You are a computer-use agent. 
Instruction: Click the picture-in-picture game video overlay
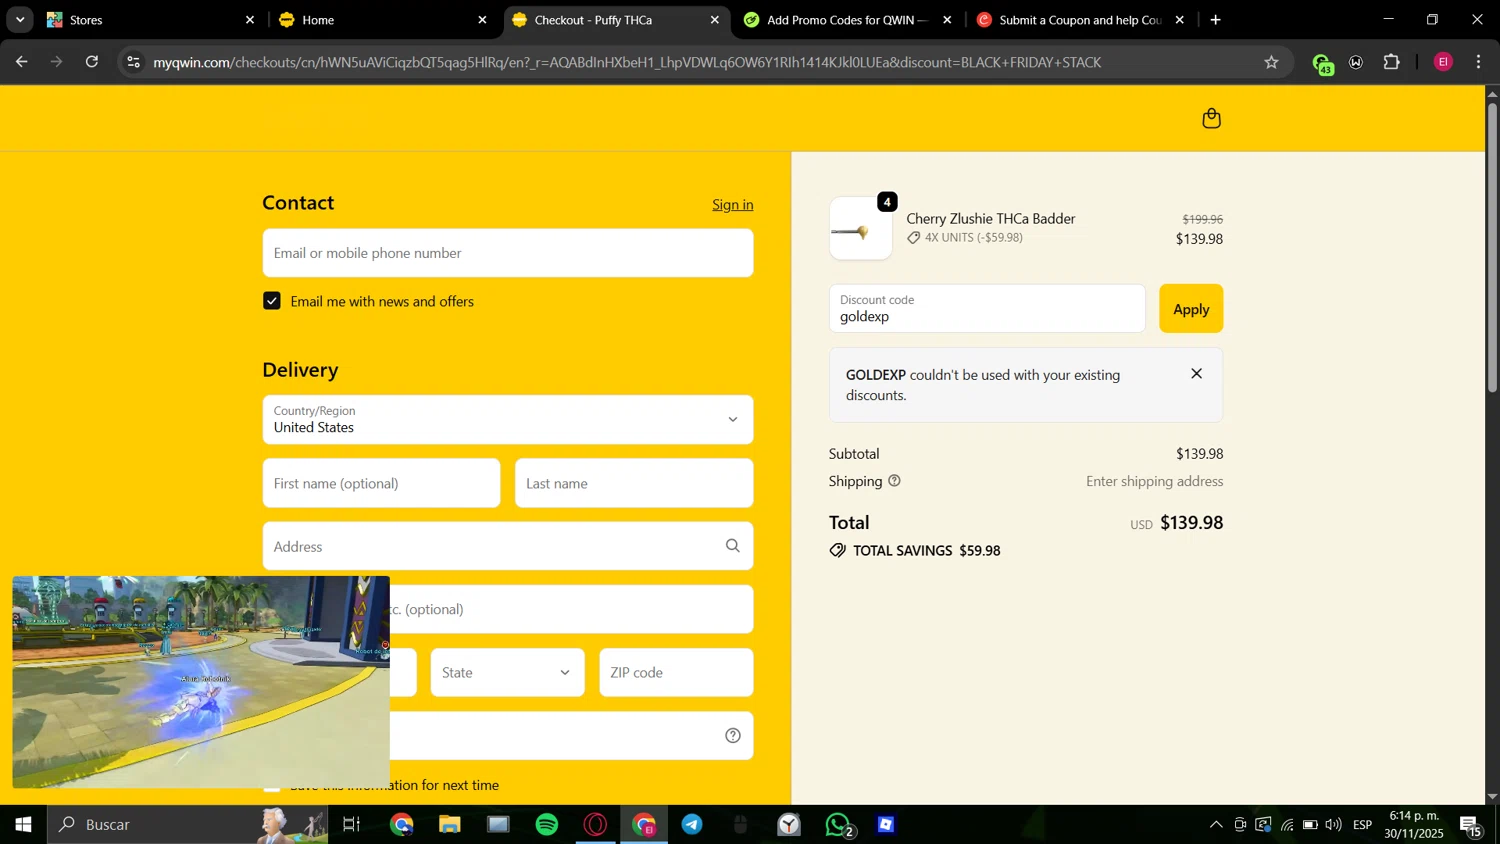(x=201, y=682)
